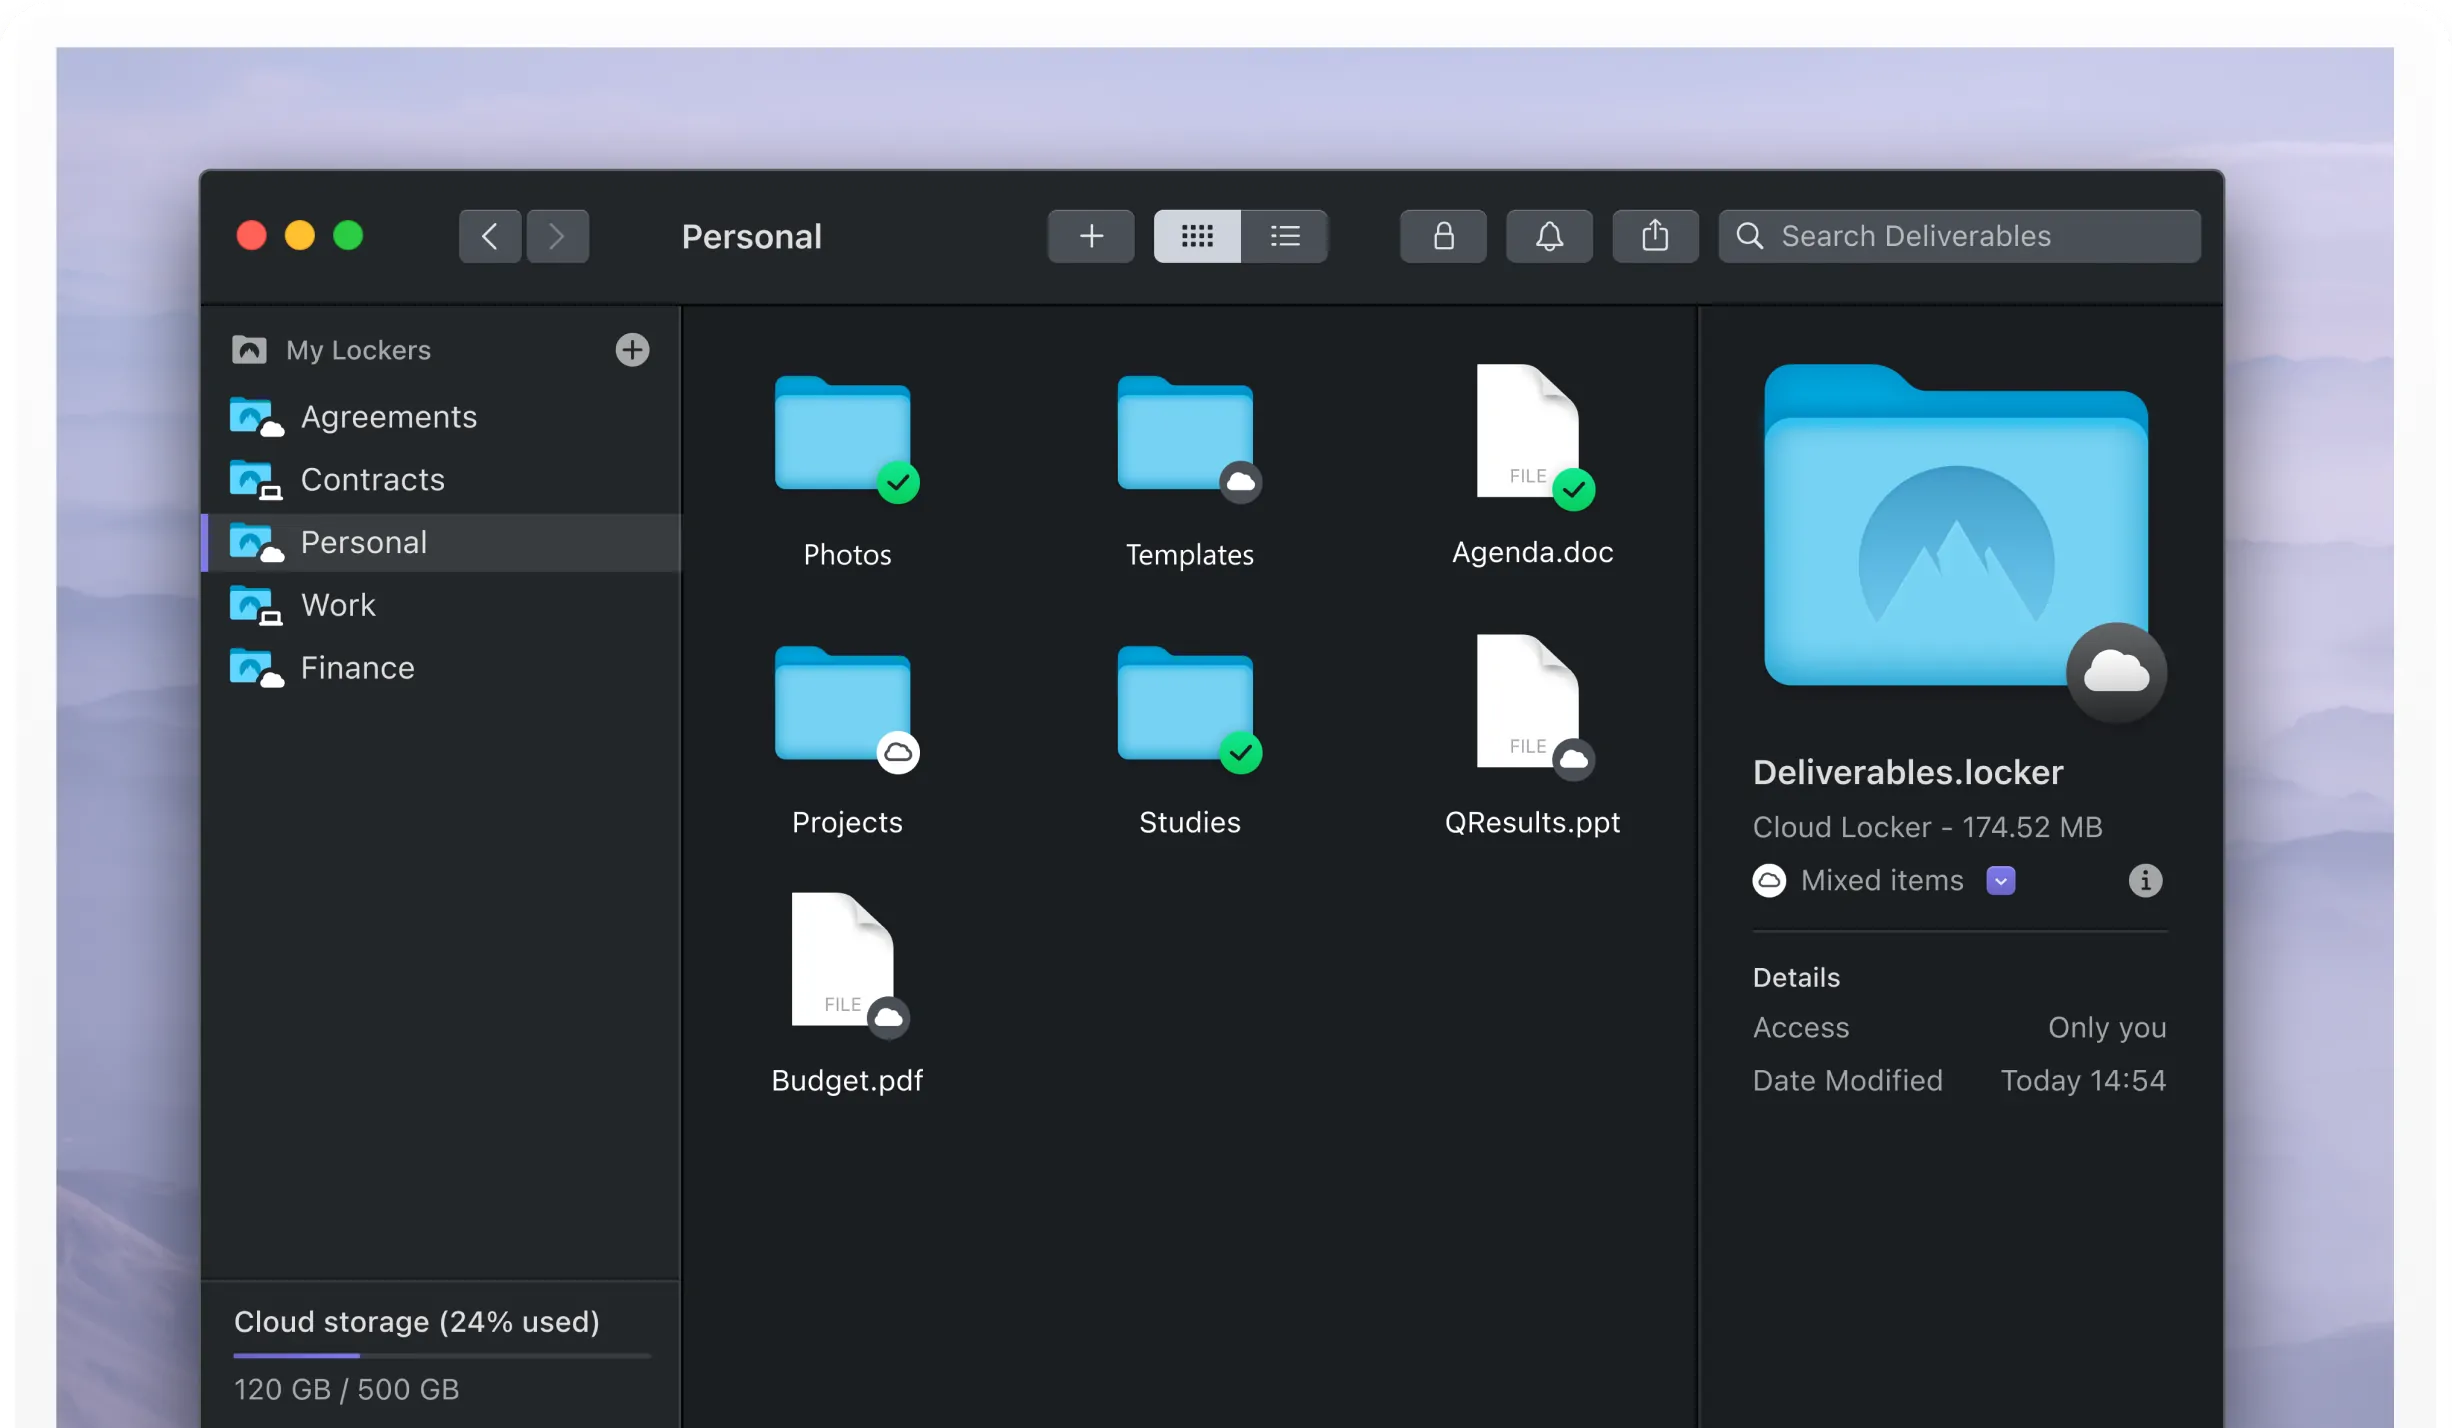
Task: Open the Work locker in the sidebar
Action: [339, 604]
